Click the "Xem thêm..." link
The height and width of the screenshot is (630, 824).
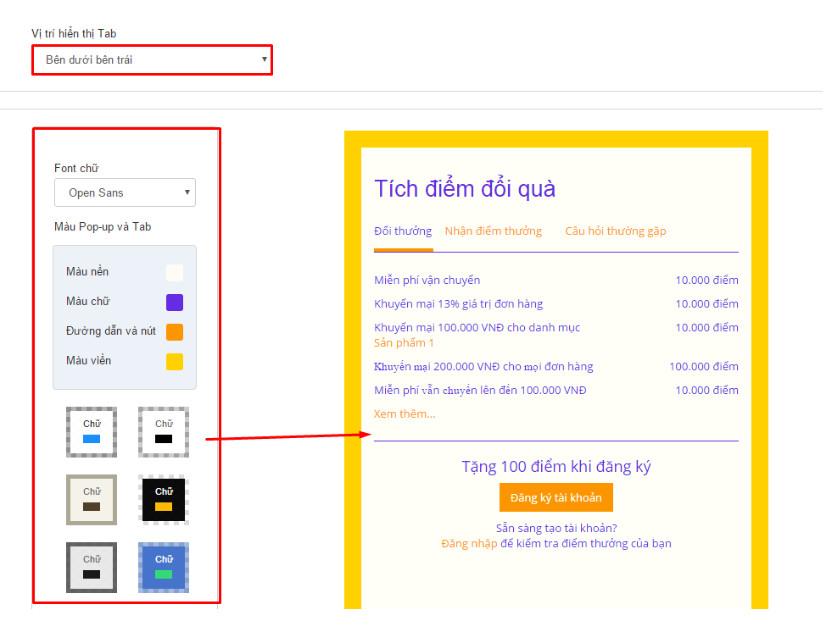click(x=404, y=414)
